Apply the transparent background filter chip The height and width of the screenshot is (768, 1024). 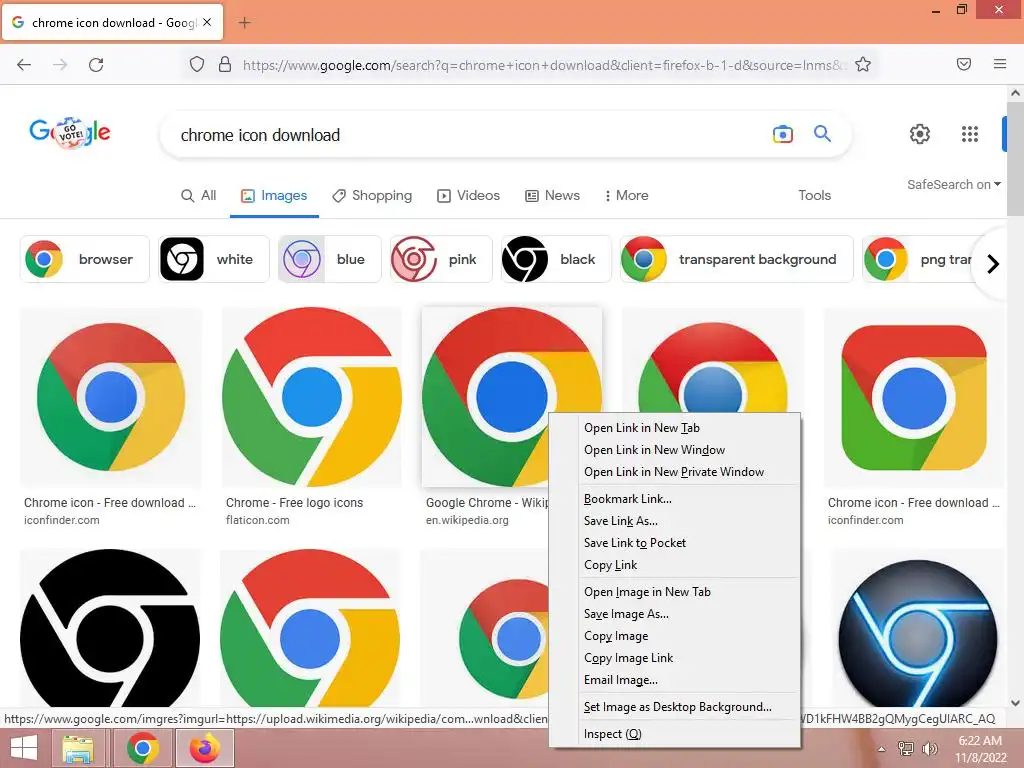737,259
